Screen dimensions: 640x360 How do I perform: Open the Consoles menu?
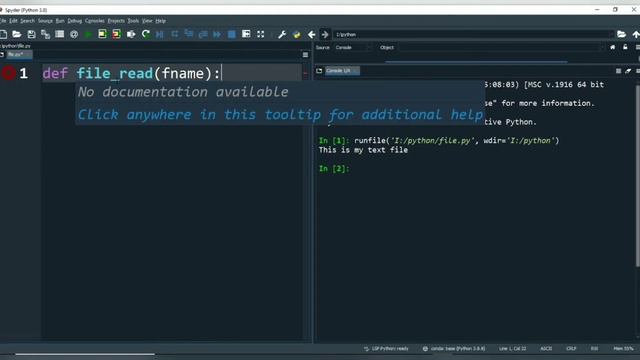click(x=95, y=21)
